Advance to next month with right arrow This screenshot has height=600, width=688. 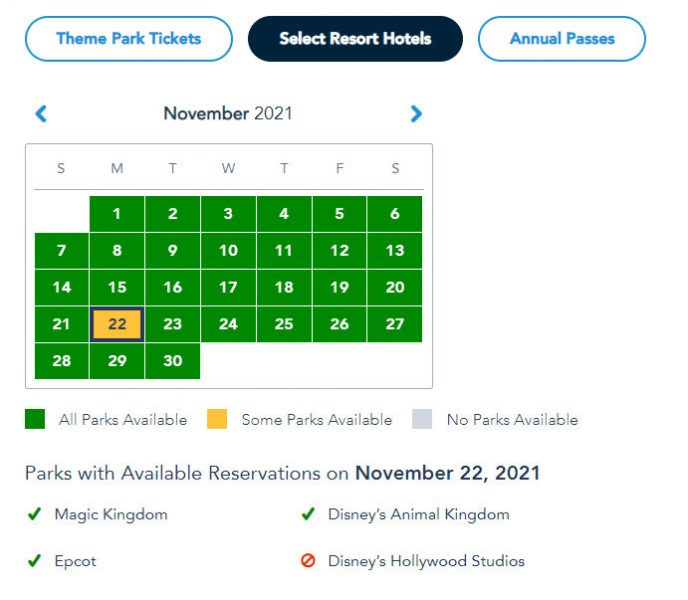pos(416,114)
